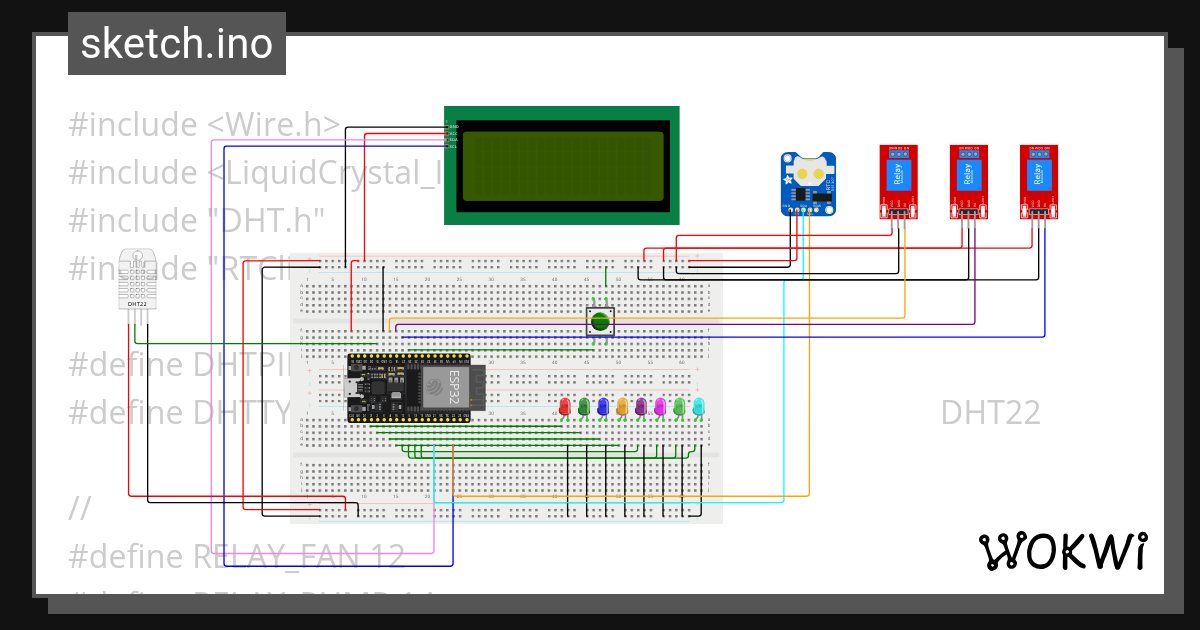Click the blue RTC DS1307 module
This screenshot has width=1200, height=630.
(x=806, y=180)
